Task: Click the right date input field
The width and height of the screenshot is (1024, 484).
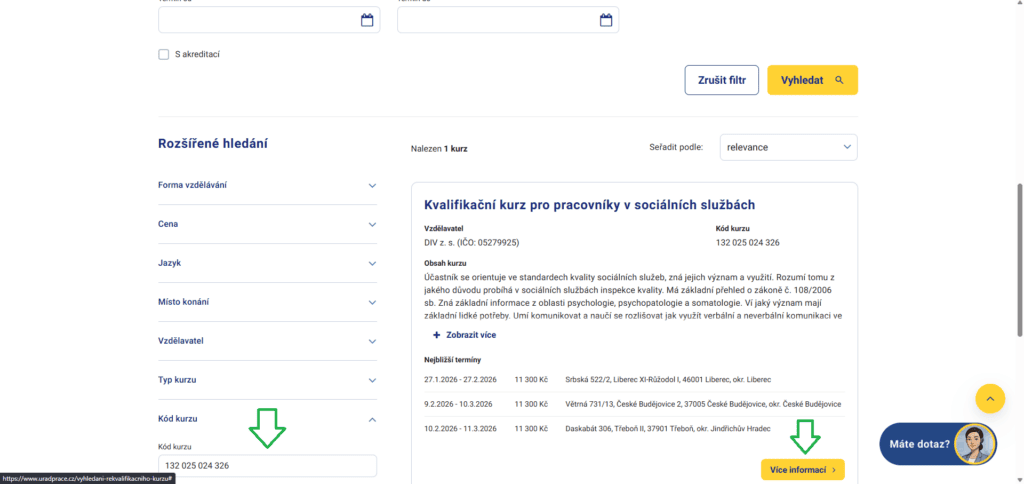Action: (x=508, y=20)
